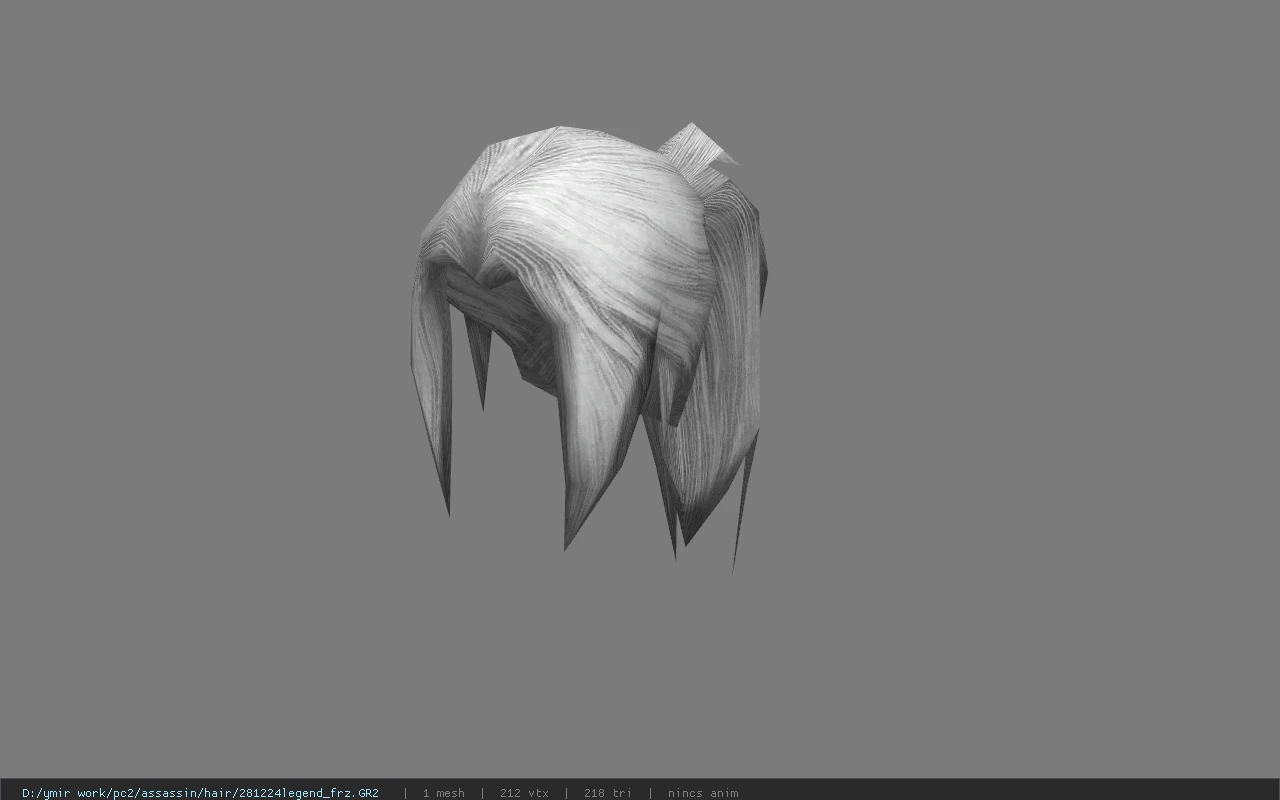Click the "nincs anim" status entry
The width and height of the screenshot is (1280, 800).
(x=703, y=793)
